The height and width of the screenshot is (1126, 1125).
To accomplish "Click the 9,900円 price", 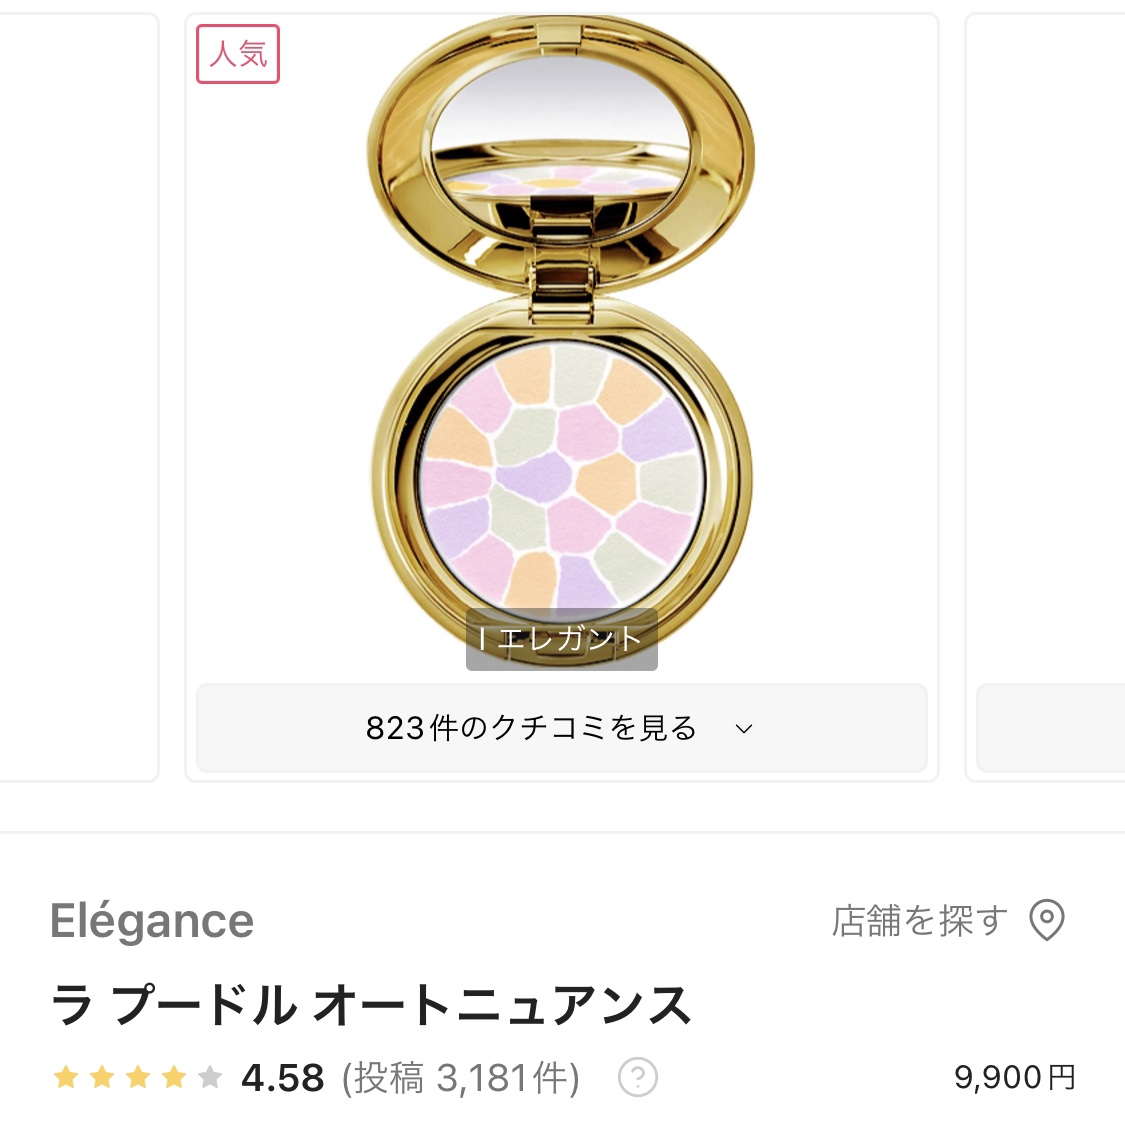I will coord(1014,1078).
